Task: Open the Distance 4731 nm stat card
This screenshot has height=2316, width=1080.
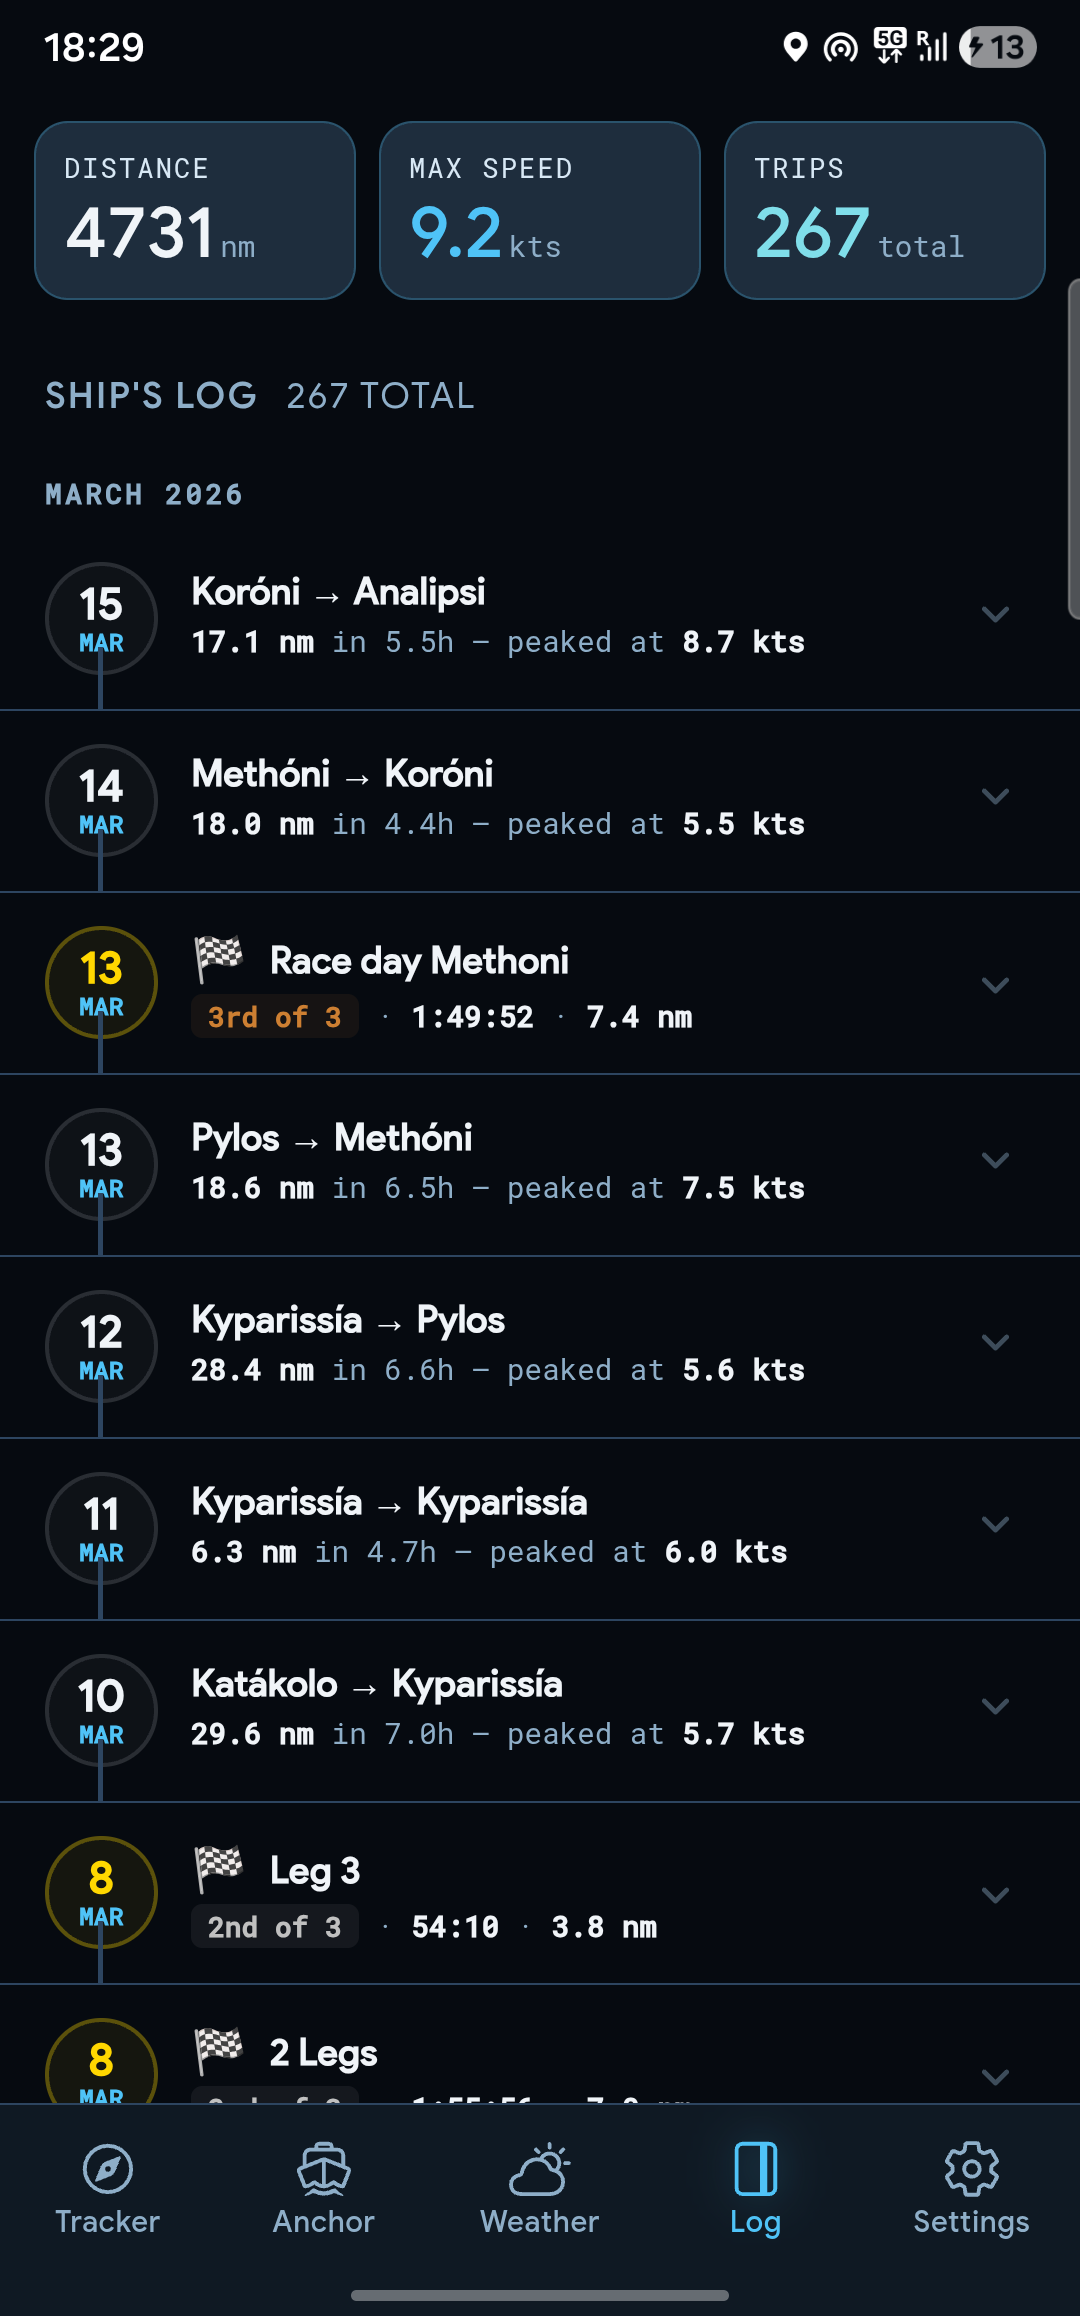Action: [195, 210]
